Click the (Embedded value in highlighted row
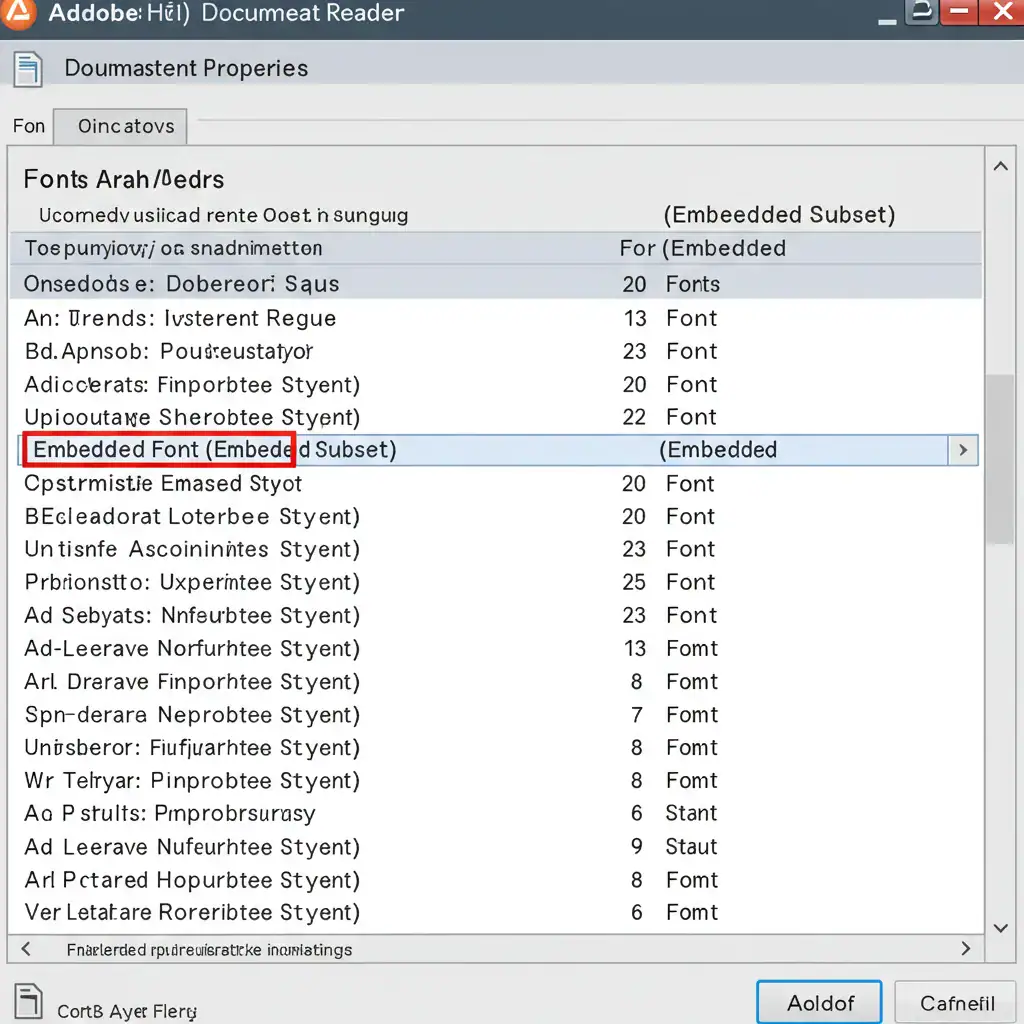The image size is (1024, 1024). click(718, 450)
